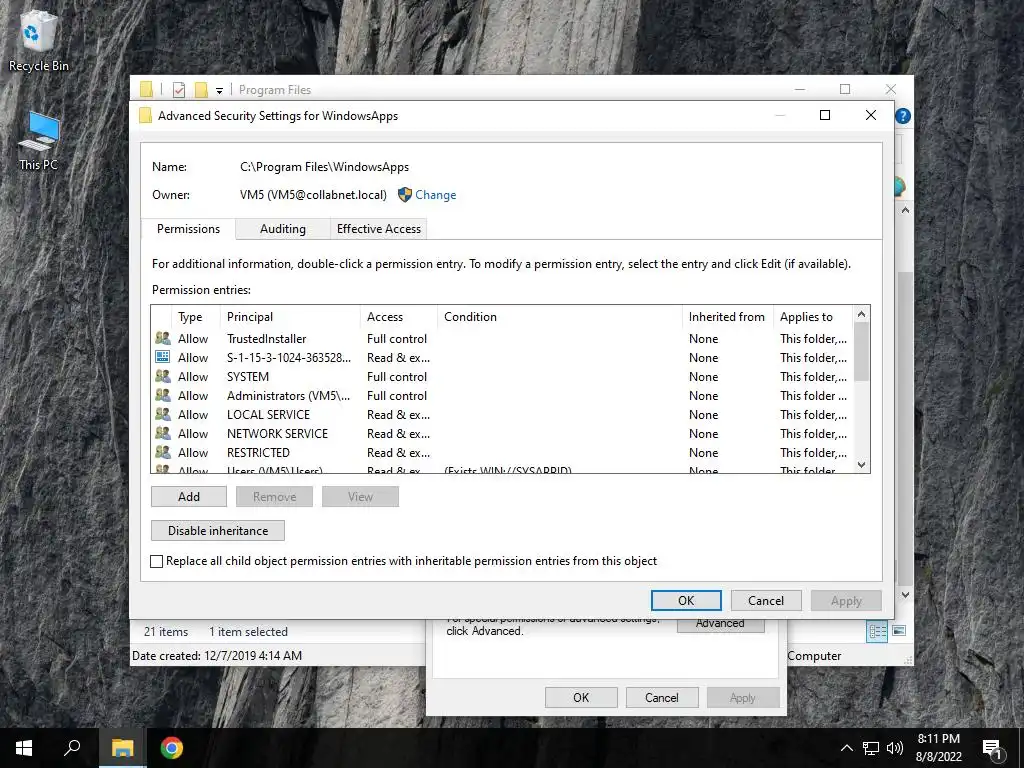1024x768 pixels.
Task: Click the Add button
Action: tap(189, 496)
